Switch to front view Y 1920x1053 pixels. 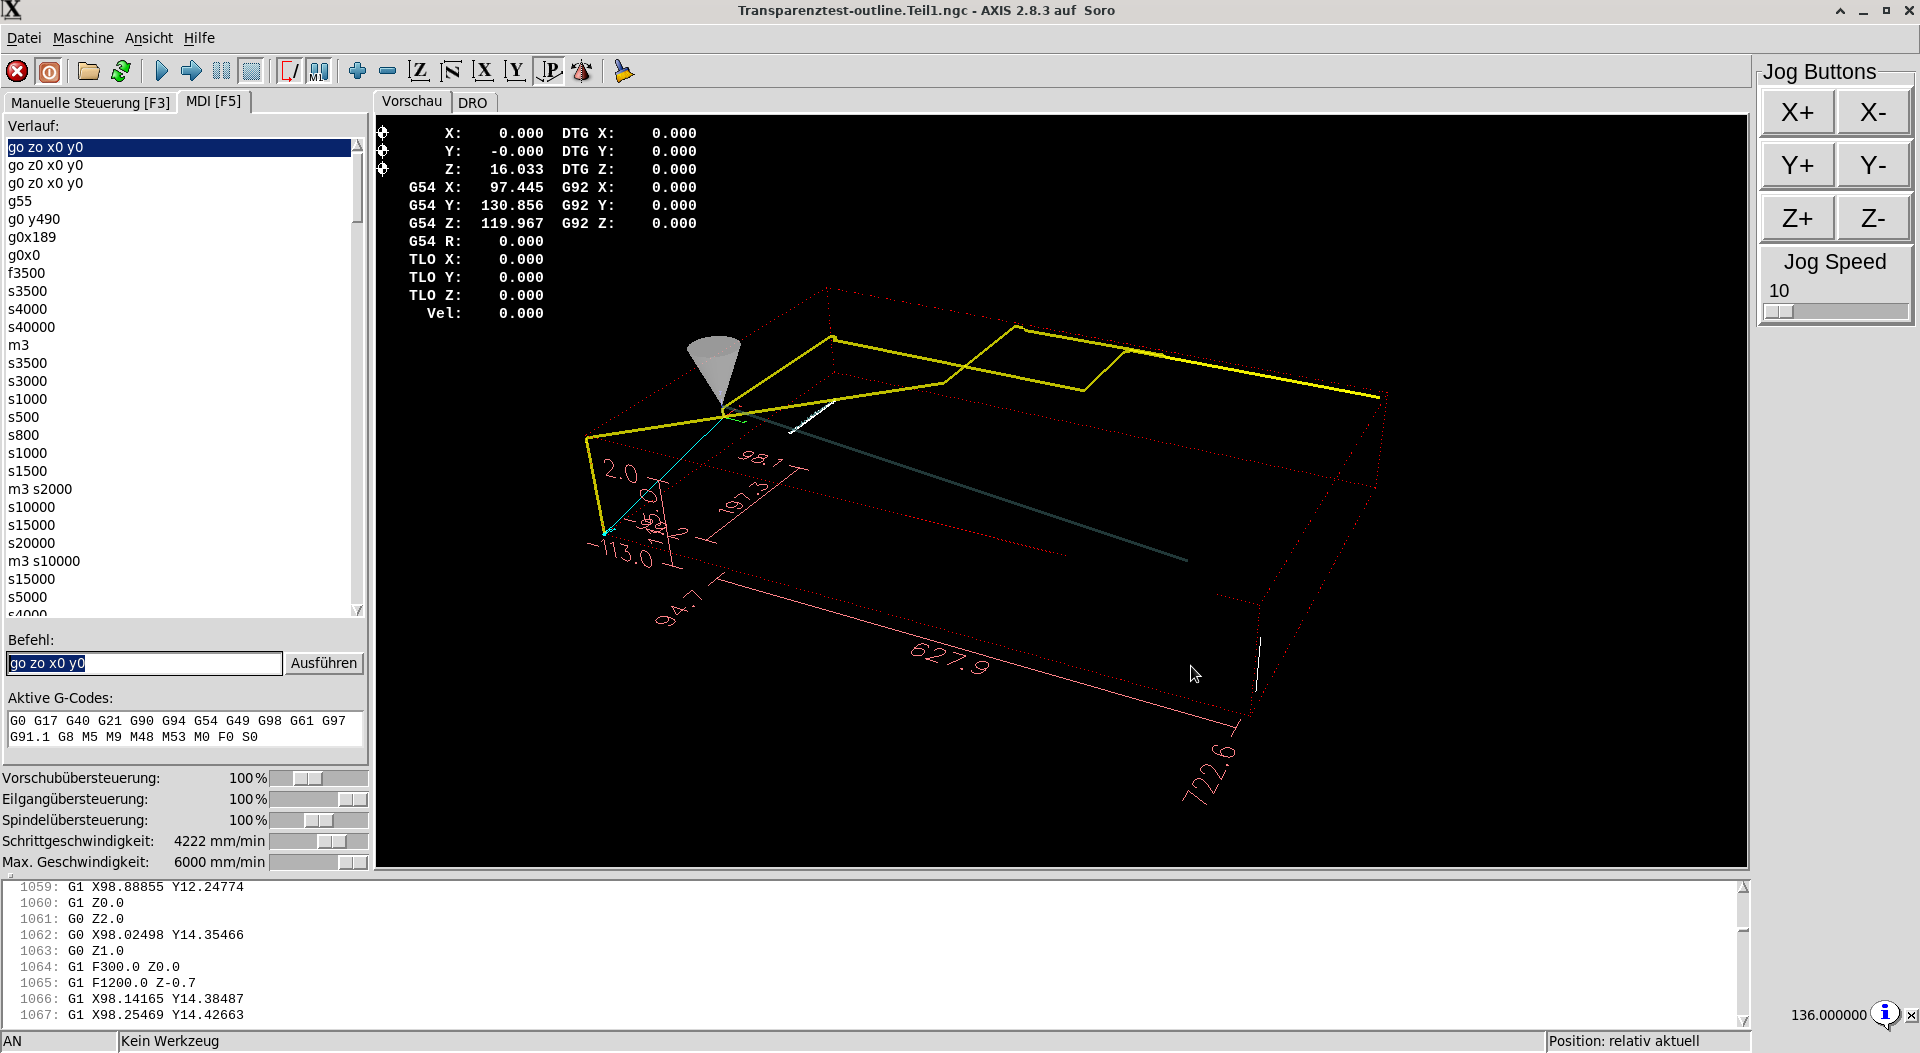pos(515,71)
